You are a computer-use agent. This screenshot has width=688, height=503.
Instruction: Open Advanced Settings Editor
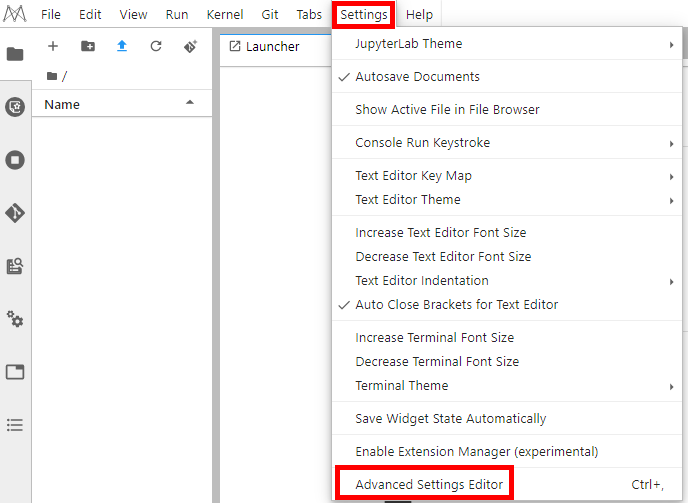click(x=507, y=484)
